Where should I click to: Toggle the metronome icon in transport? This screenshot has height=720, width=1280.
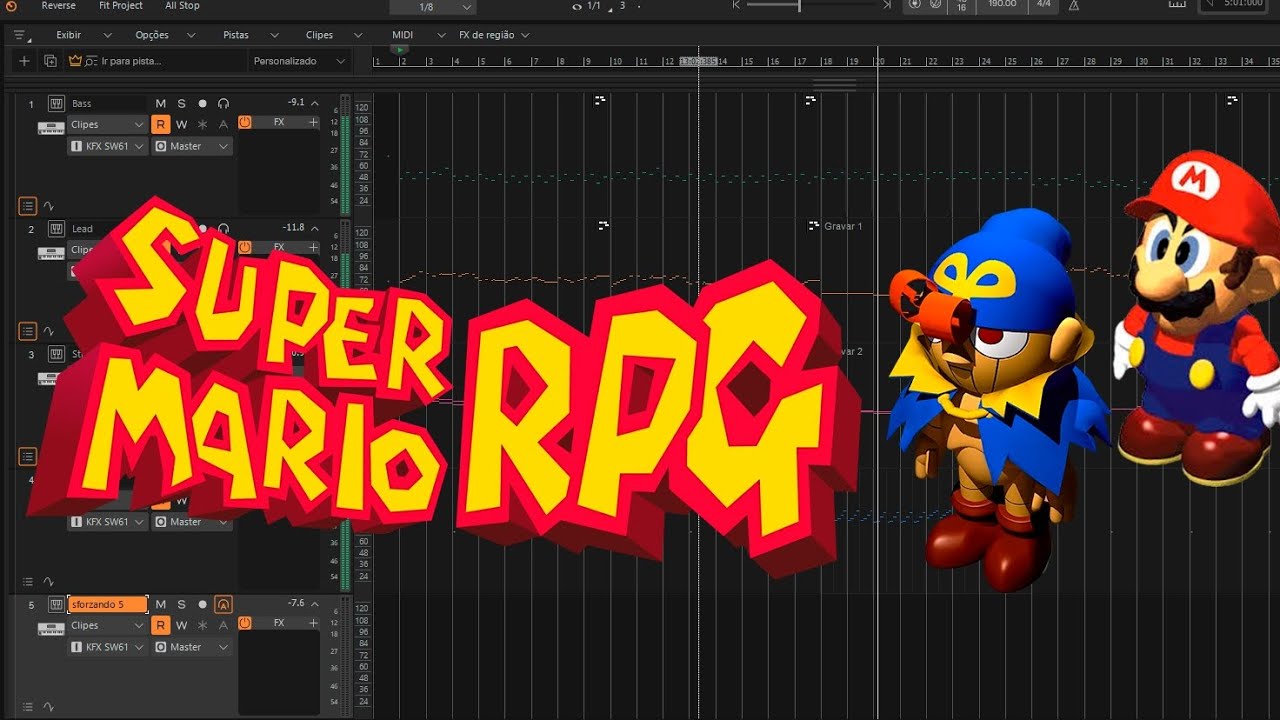[1074, 5]
